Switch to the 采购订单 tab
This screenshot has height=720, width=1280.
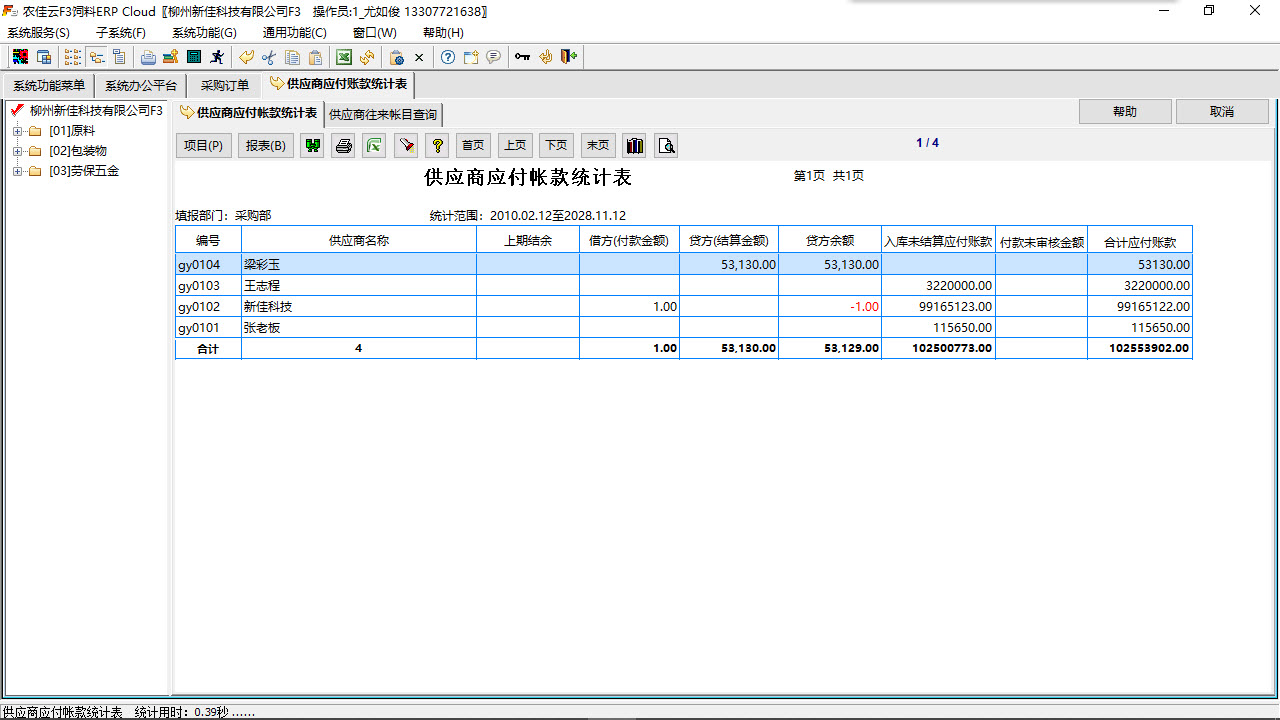point(223,85)
